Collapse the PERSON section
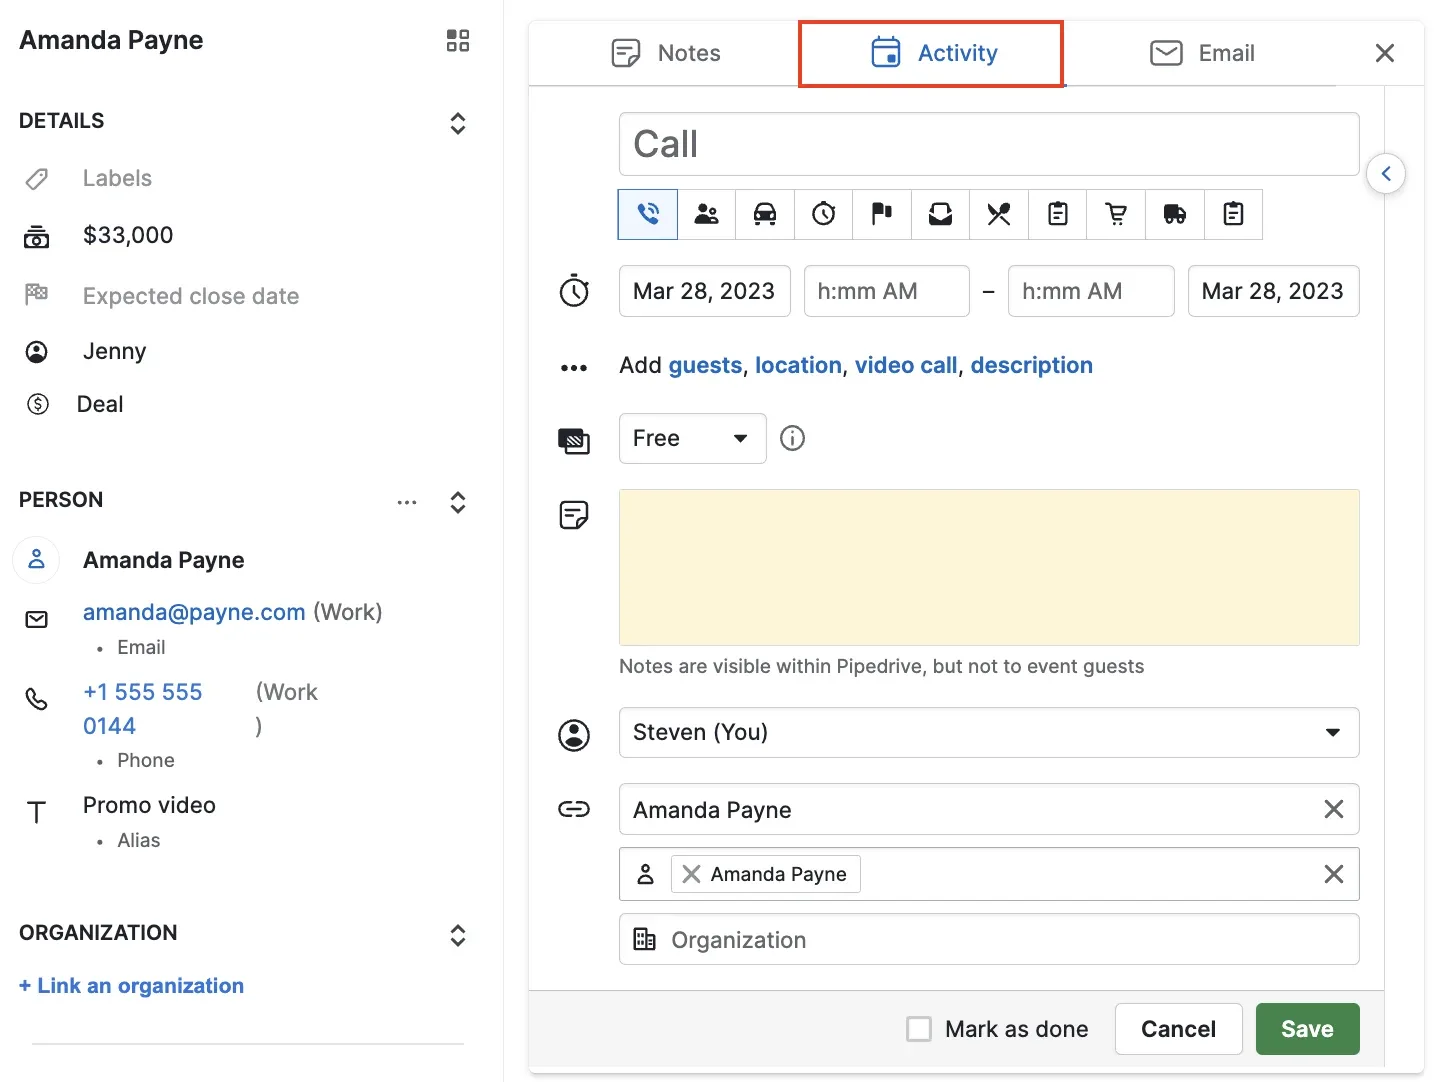Screen dimensions: 1434x1082 [458, 502]
